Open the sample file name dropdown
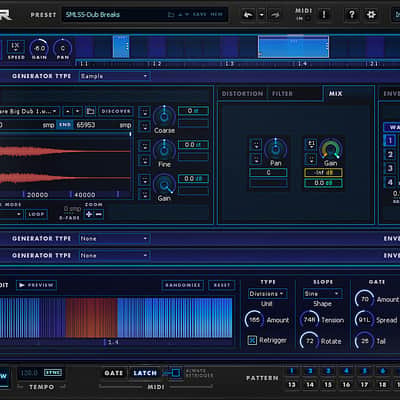The width and height of the screenshot is (400, 400). 30,111
